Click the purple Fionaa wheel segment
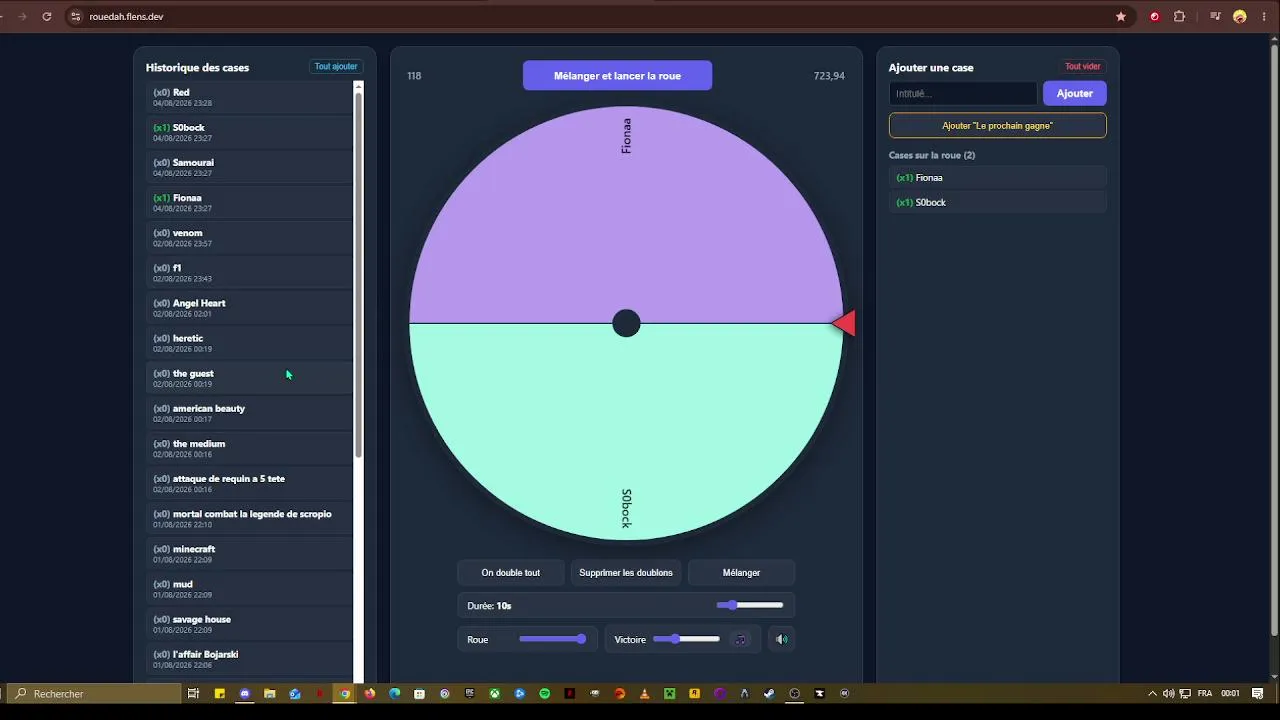Image resolution: width=1280 pixels, height=720 pixels. coord(626,215)
